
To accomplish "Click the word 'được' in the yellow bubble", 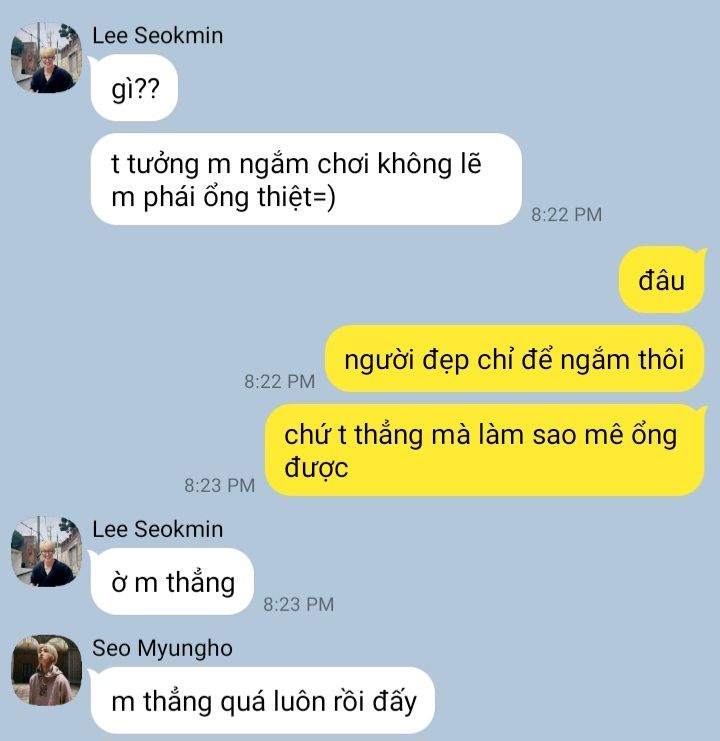I will pos(316,468).
